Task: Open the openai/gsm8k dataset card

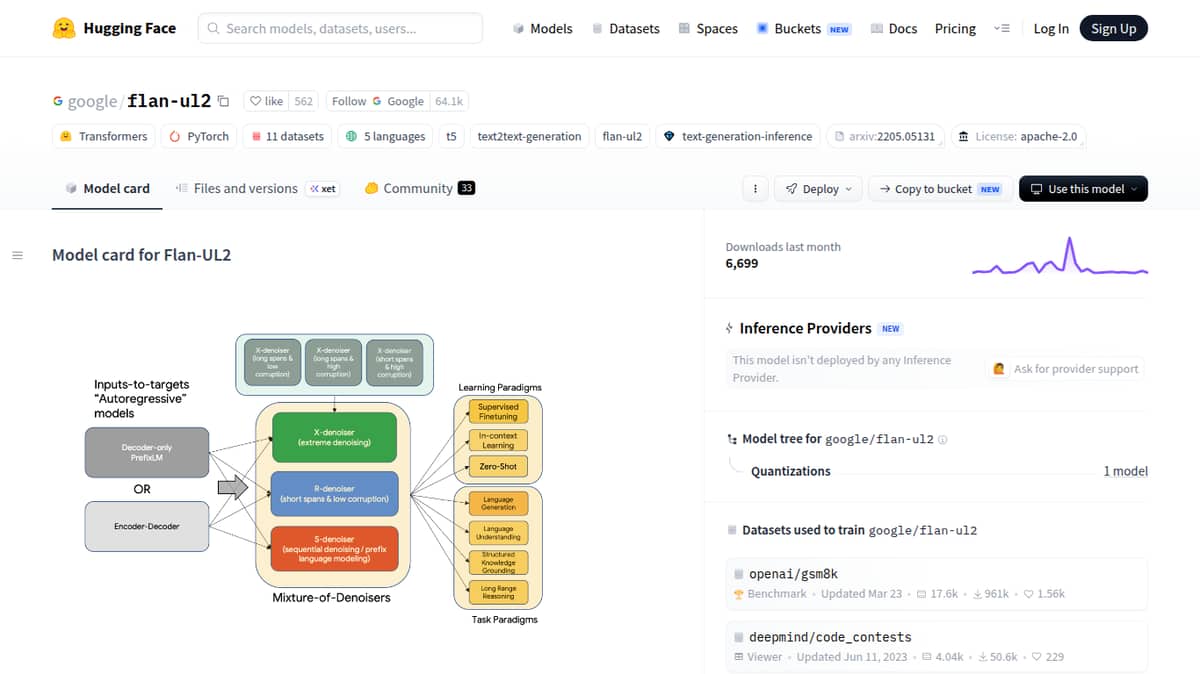Action: coord(937,583)
